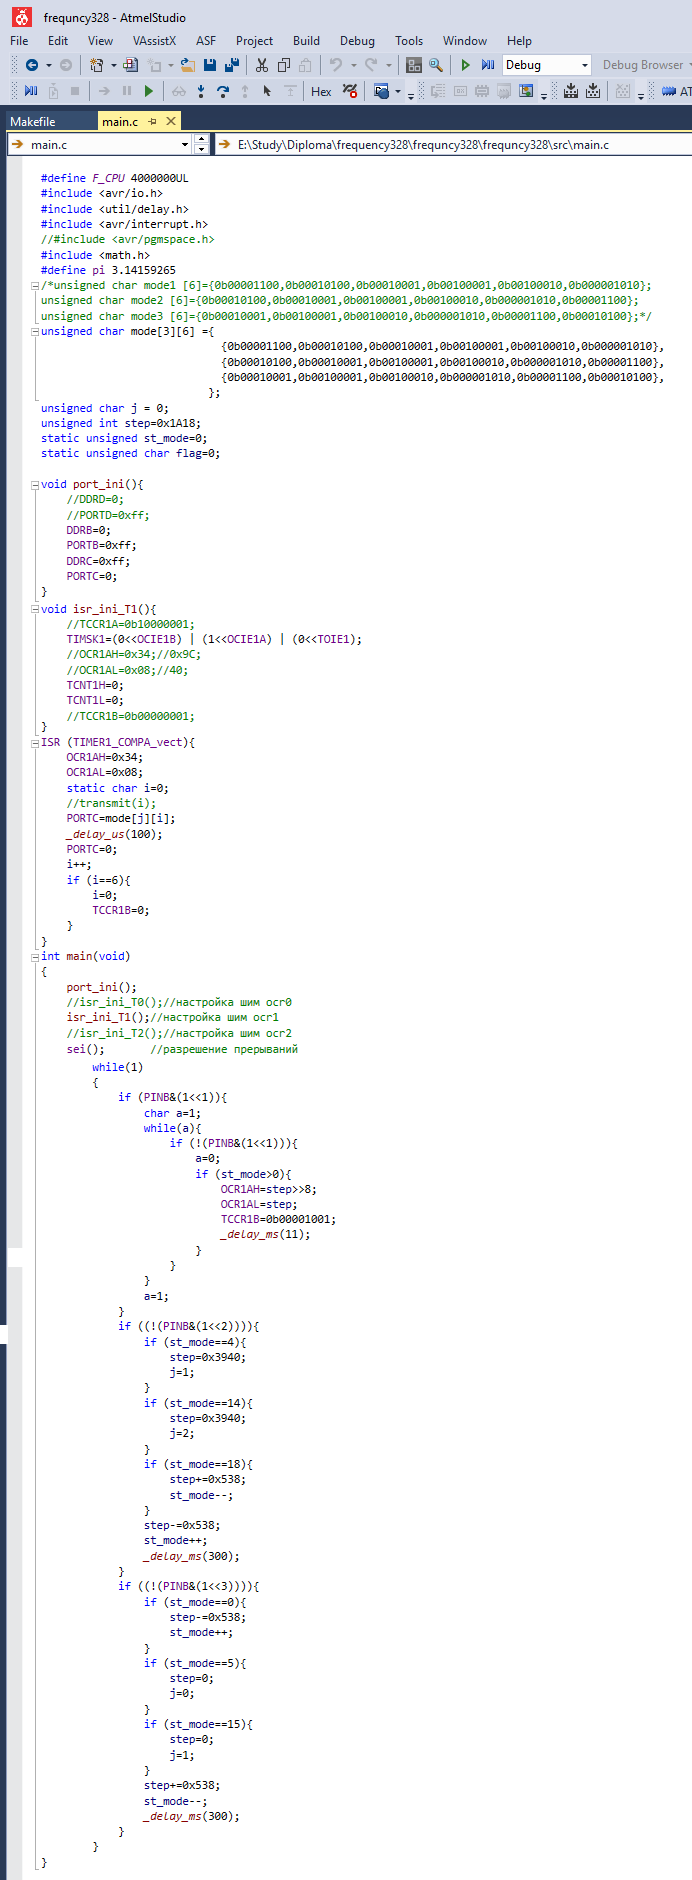Collapse the isr_ini_T1 function
The width and height of the screenshot is (692, 1880).
click(35, 609)
